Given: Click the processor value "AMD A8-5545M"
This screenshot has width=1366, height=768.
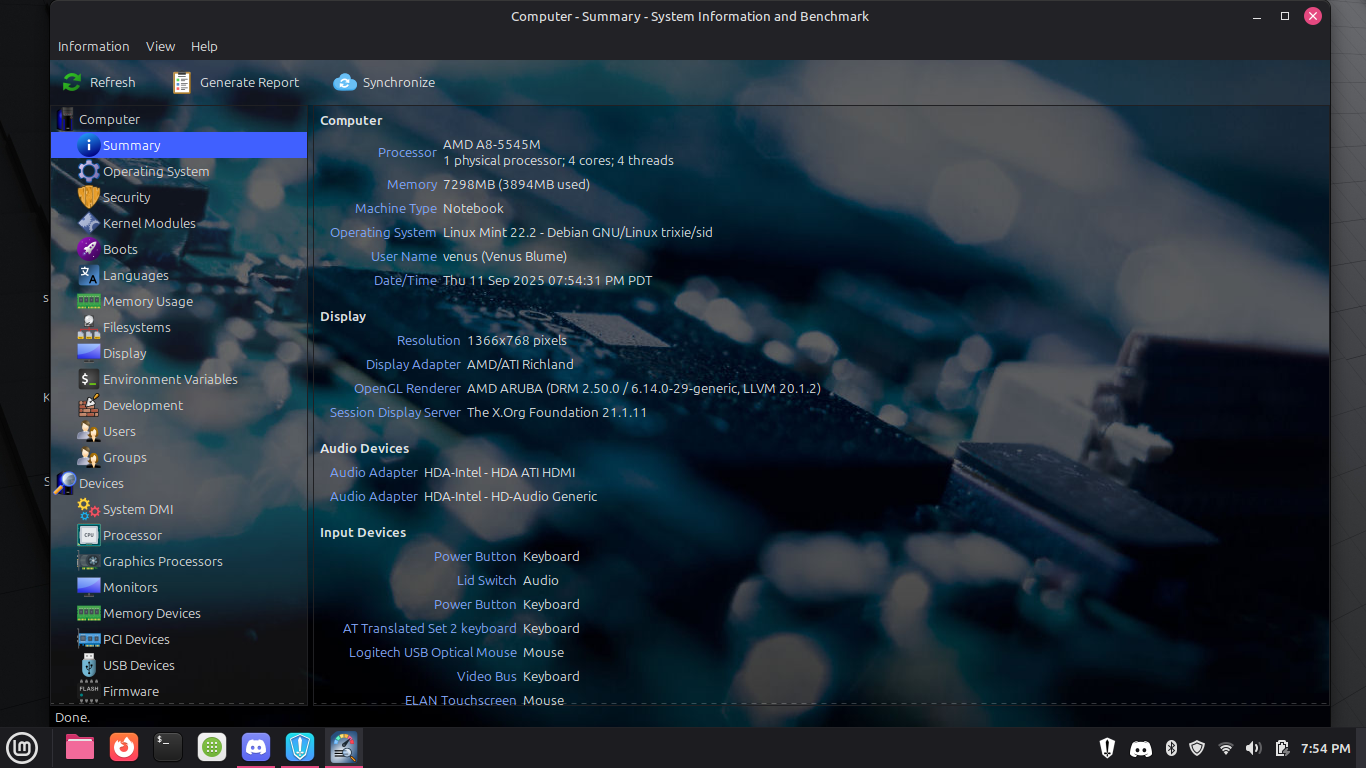Looking at the screenshot, I should click(492, 144).
